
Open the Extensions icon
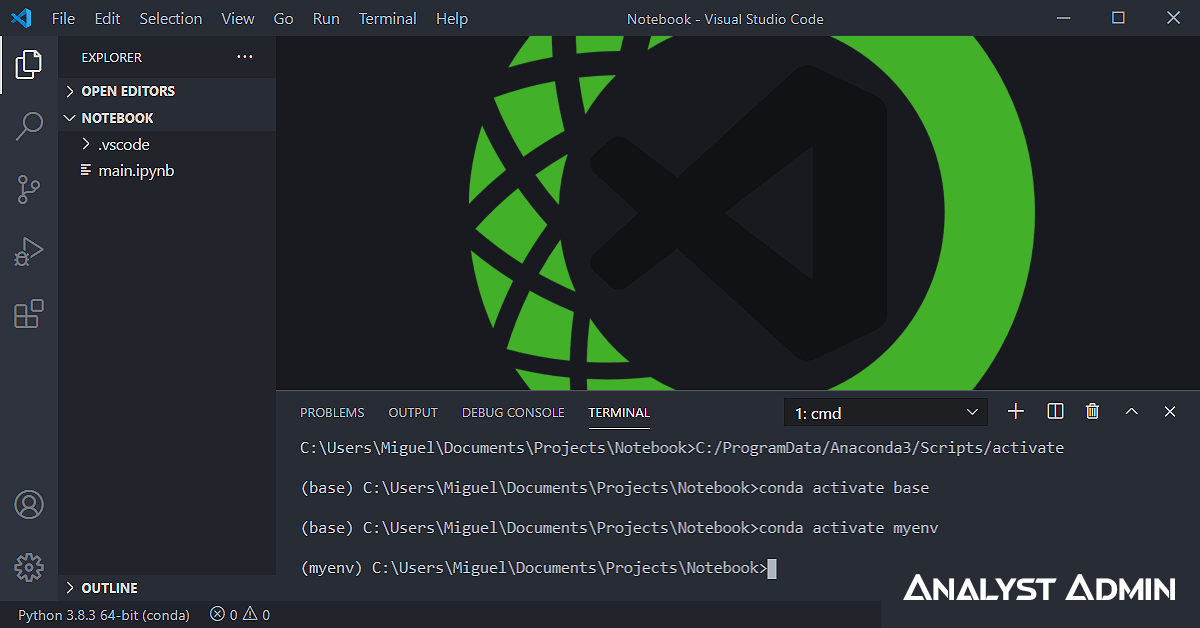29,313
